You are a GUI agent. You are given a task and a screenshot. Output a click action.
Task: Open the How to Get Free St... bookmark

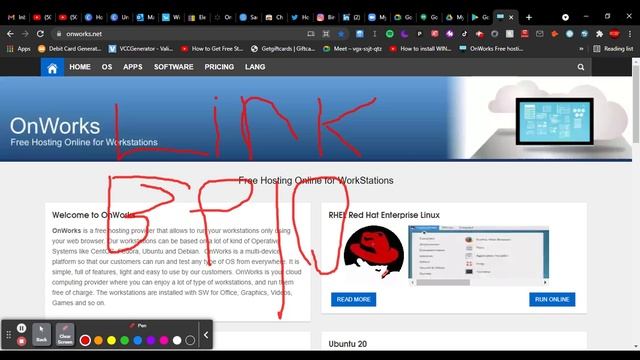(212, 49)
